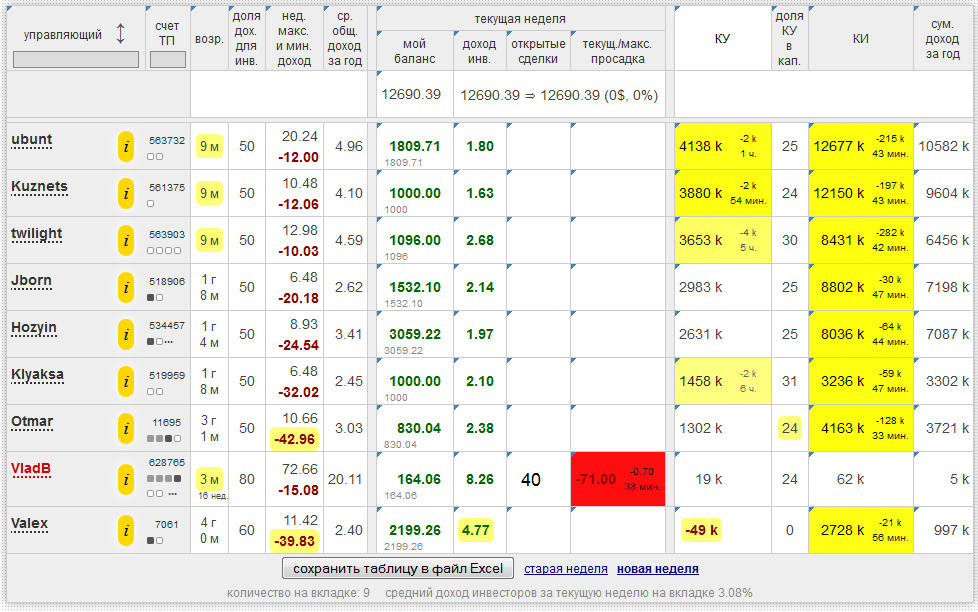
Task: Click ubunt balance 1809.71
Action: click(x=415, y=147)
